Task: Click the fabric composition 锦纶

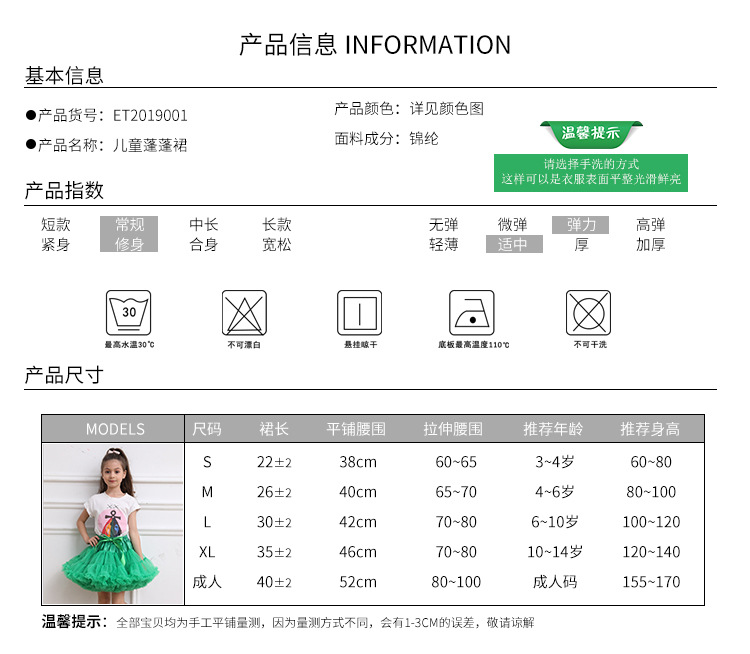Action: (424, 139)
